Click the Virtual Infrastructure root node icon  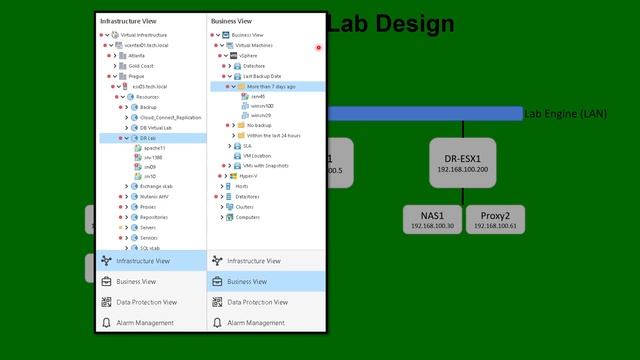pyautogui.click(x=115, y=35)
